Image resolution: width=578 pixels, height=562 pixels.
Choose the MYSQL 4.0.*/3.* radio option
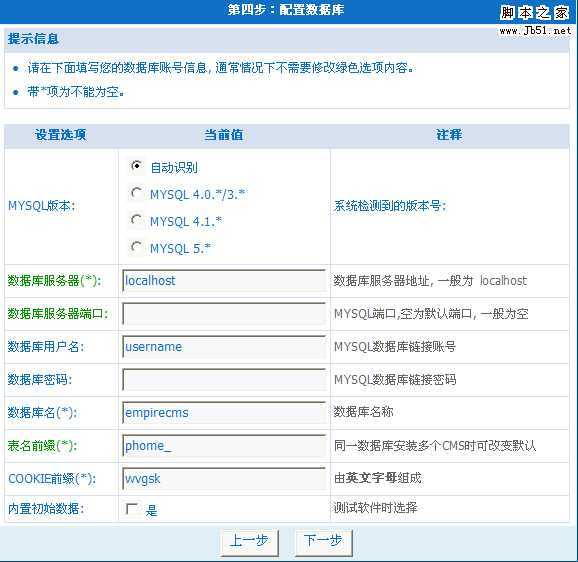(x=136, y=193)
